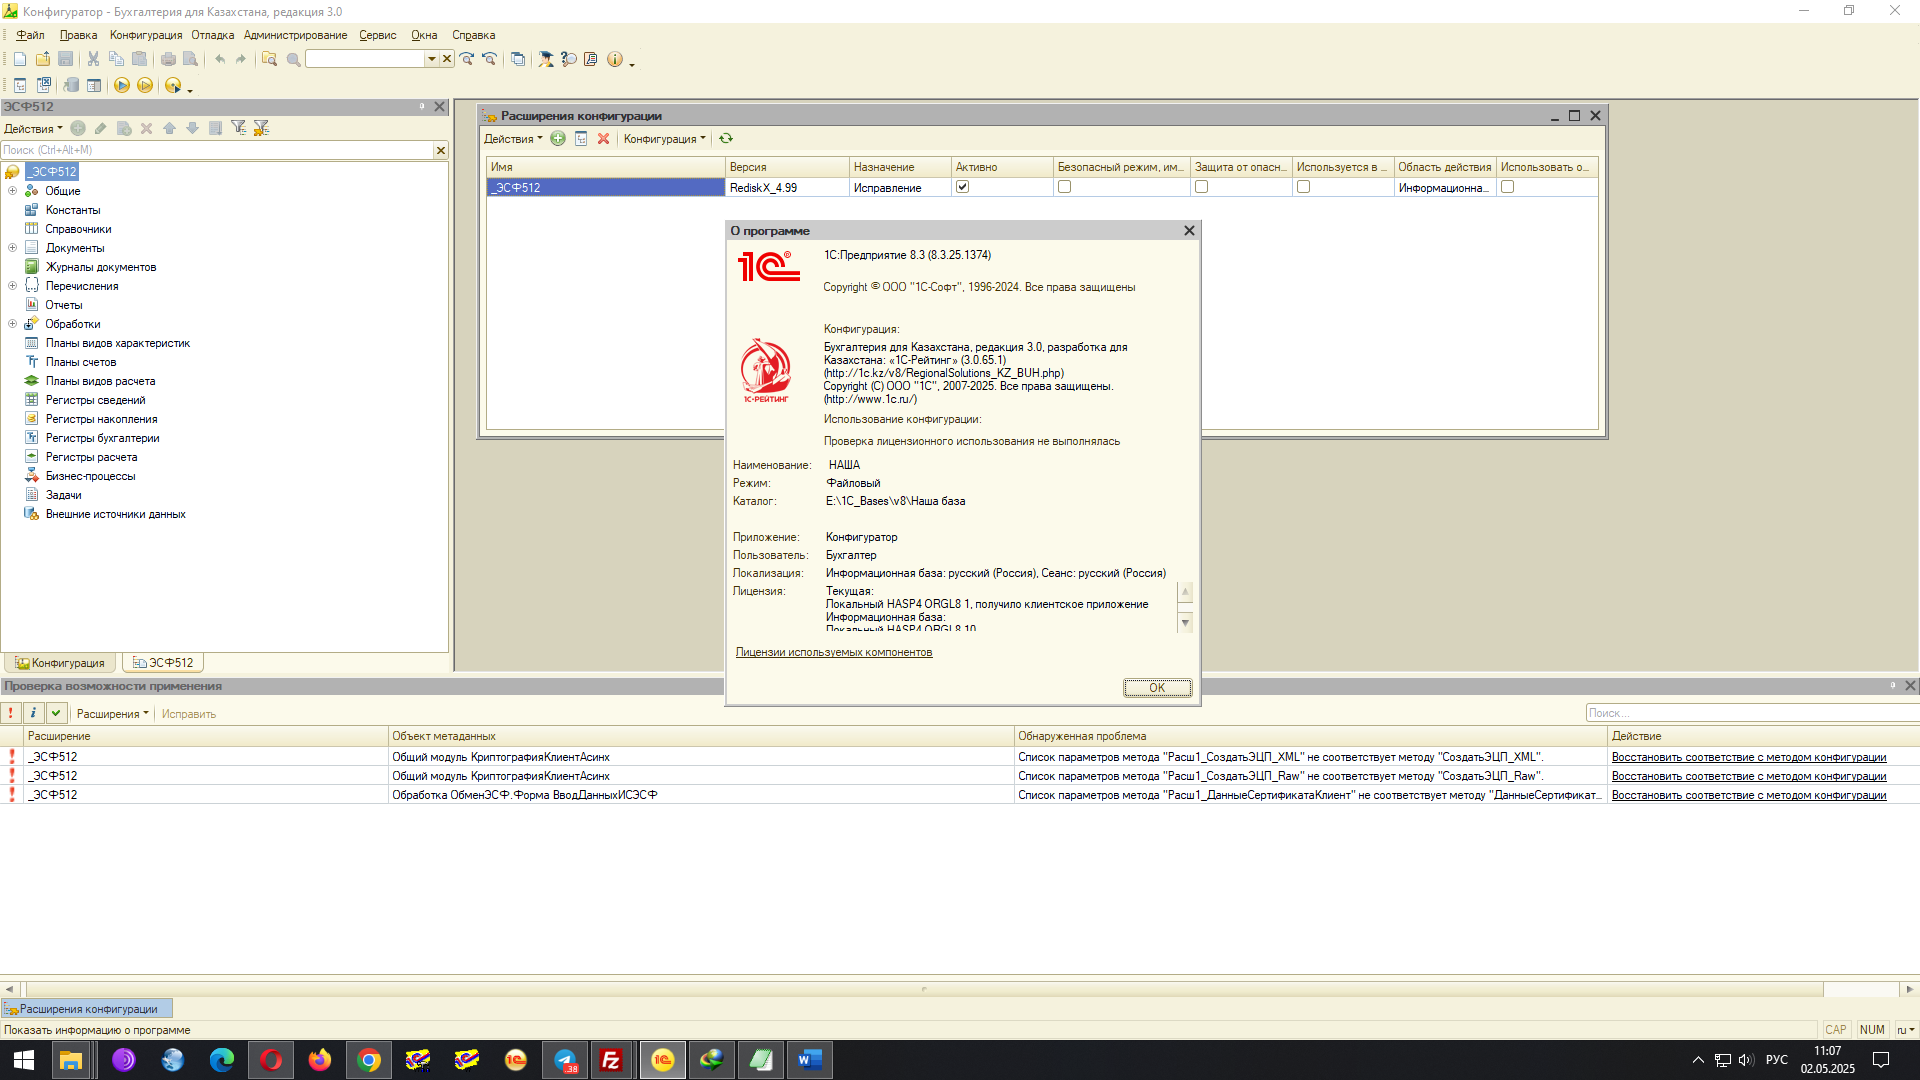
Task: Click the filter by subsystems funnel icon
Action: click(238, 128)
